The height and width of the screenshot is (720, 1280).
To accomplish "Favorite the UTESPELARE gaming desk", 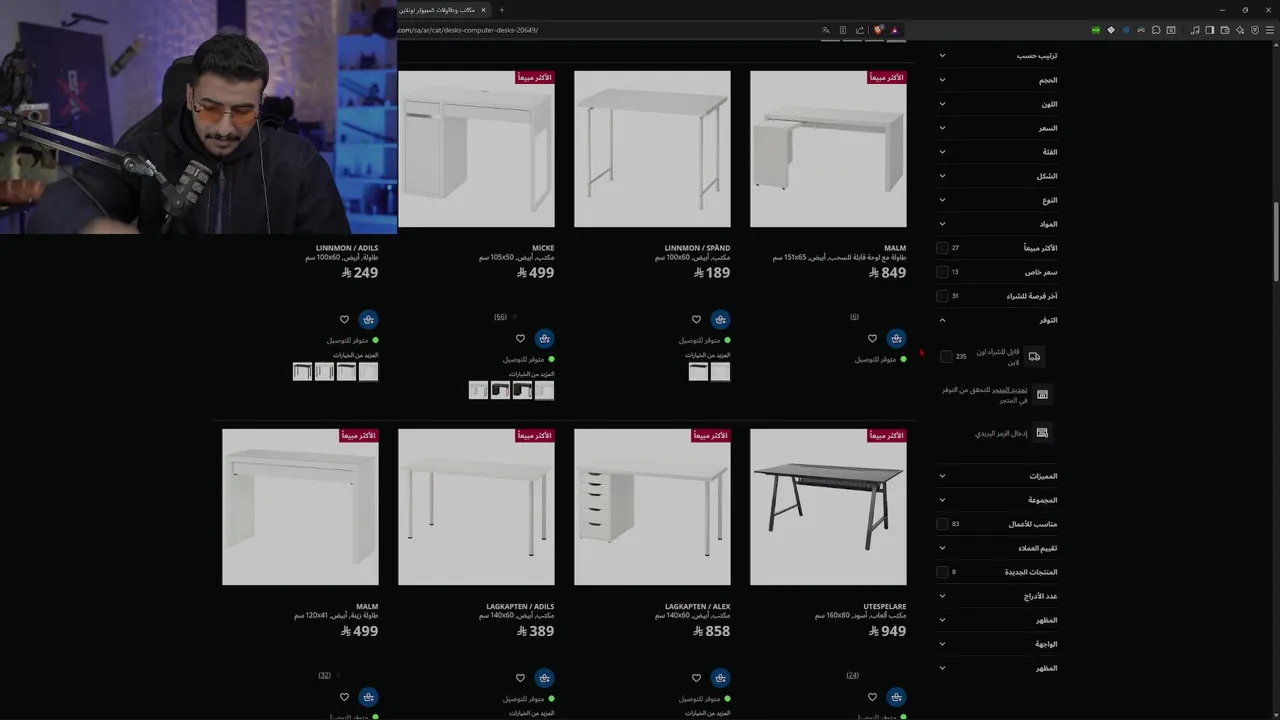I will [x=872, y=697].
